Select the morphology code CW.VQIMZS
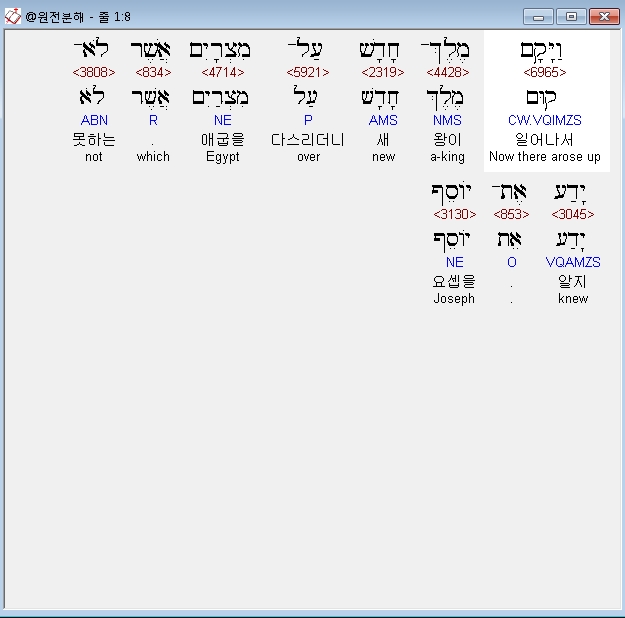 click(544, 120)
